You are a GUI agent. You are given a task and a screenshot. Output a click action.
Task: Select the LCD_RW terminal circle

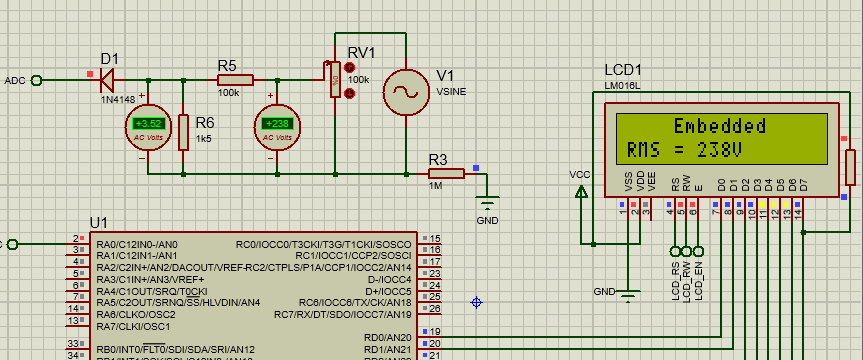pos(686,252)
